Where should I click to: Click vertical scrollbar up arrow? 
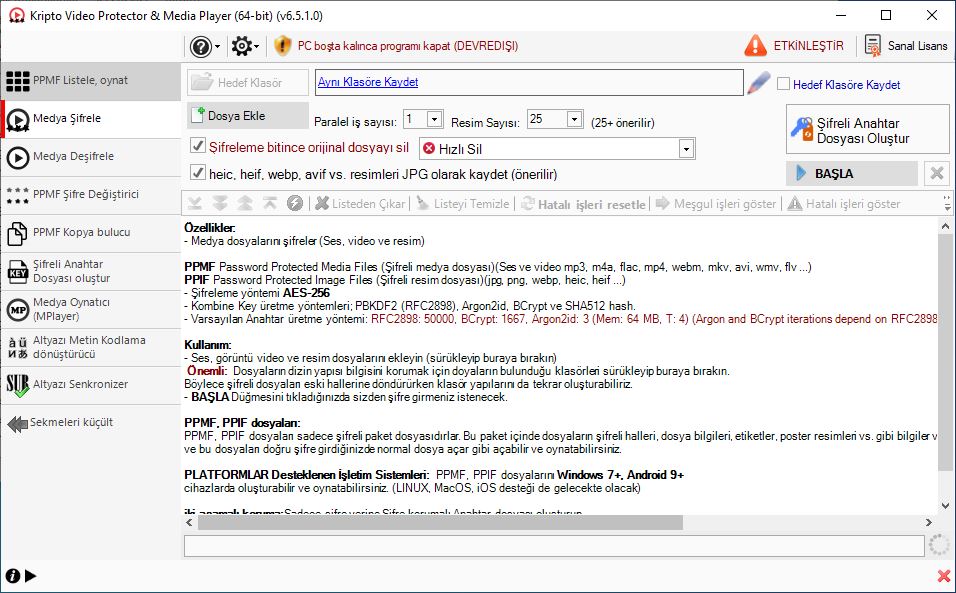coord(945,226)
